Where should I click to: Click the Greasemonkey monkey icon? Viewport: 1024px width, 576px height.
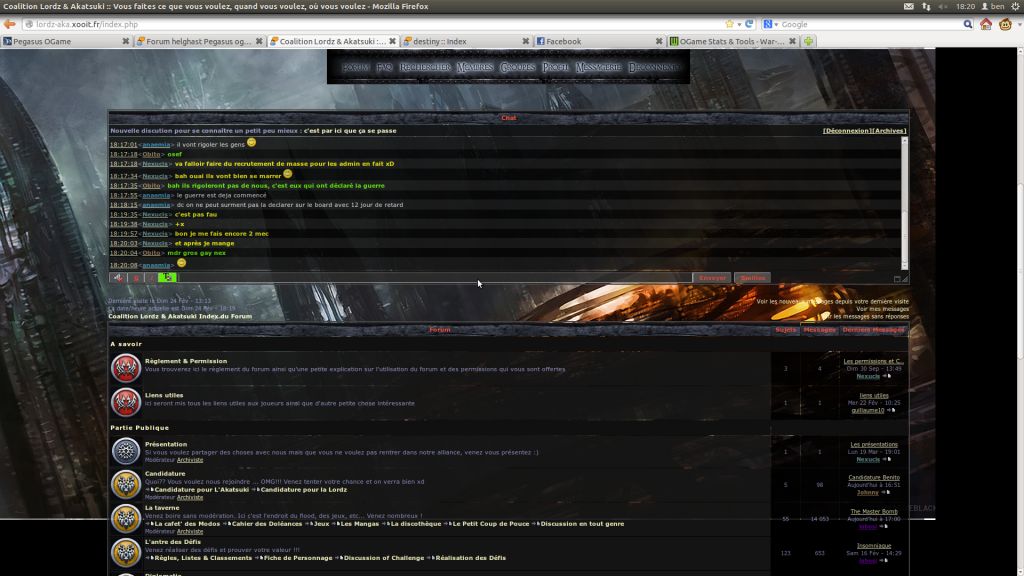pos(1005,24)
